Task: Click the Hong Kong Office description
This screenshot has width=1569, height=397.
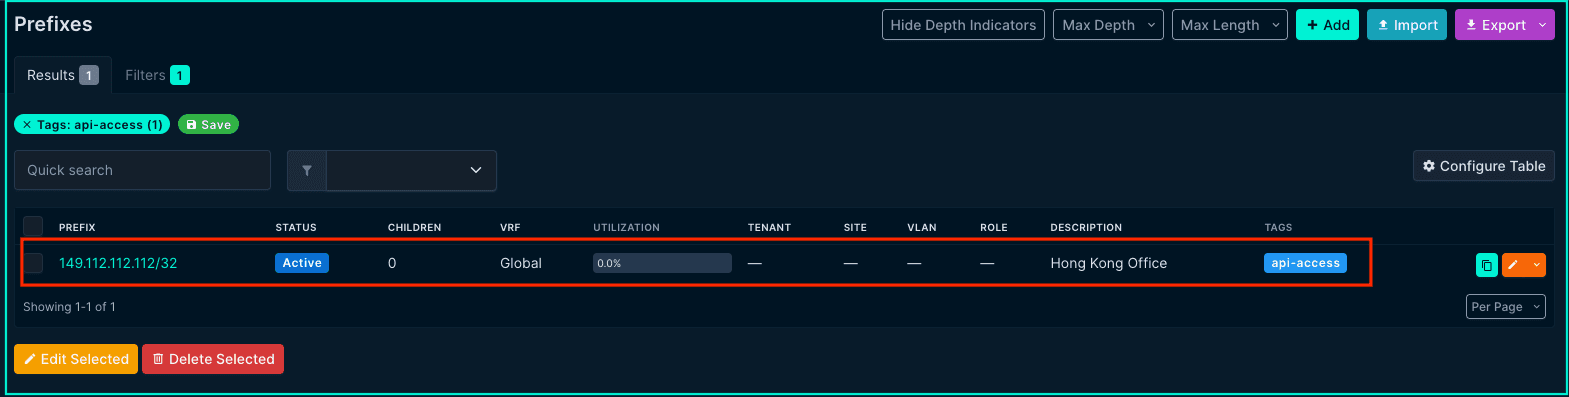Action: [x=1108, y=263]
